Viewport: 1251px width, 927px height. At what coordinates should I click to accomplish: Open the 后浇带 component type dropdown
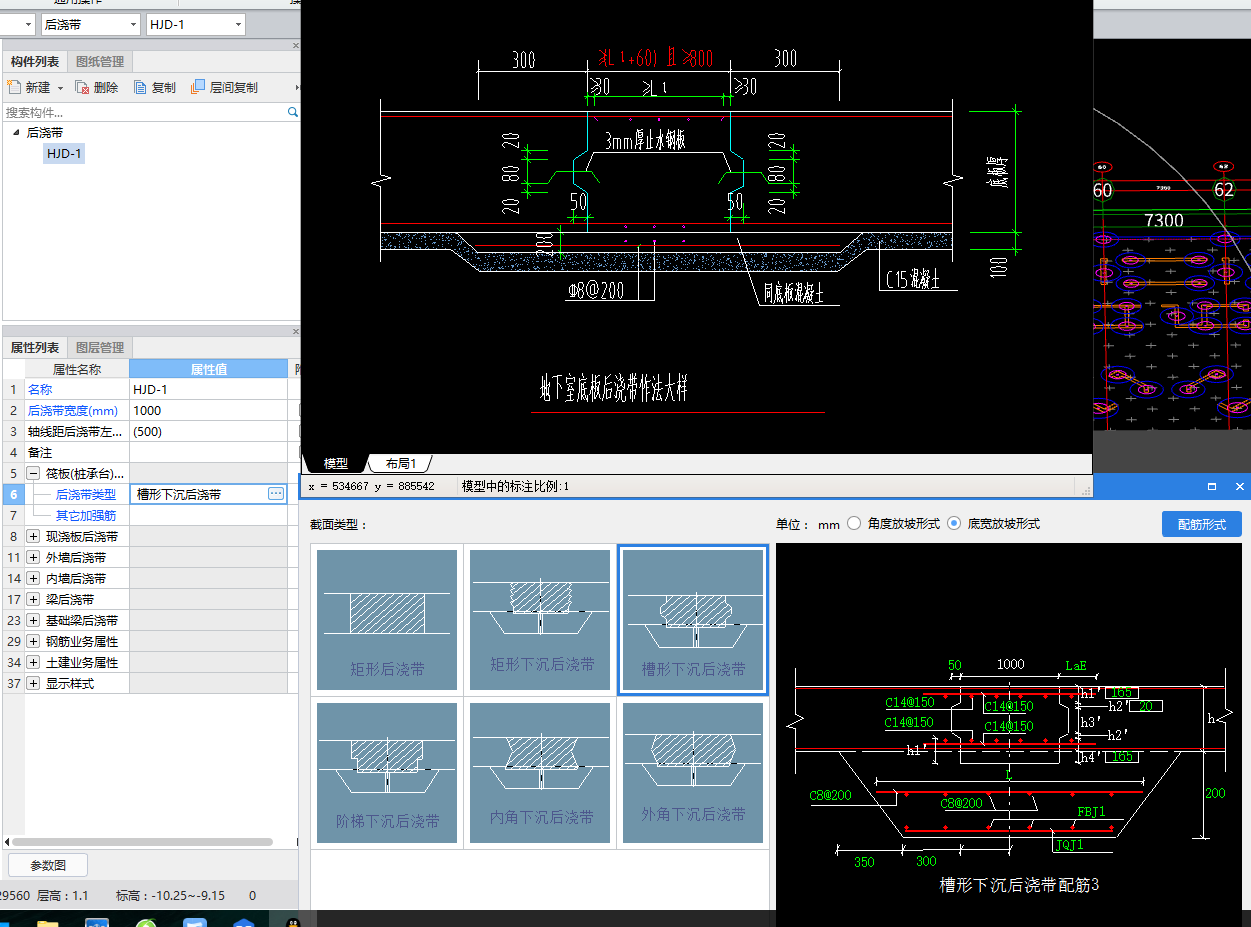coord(134,24)
